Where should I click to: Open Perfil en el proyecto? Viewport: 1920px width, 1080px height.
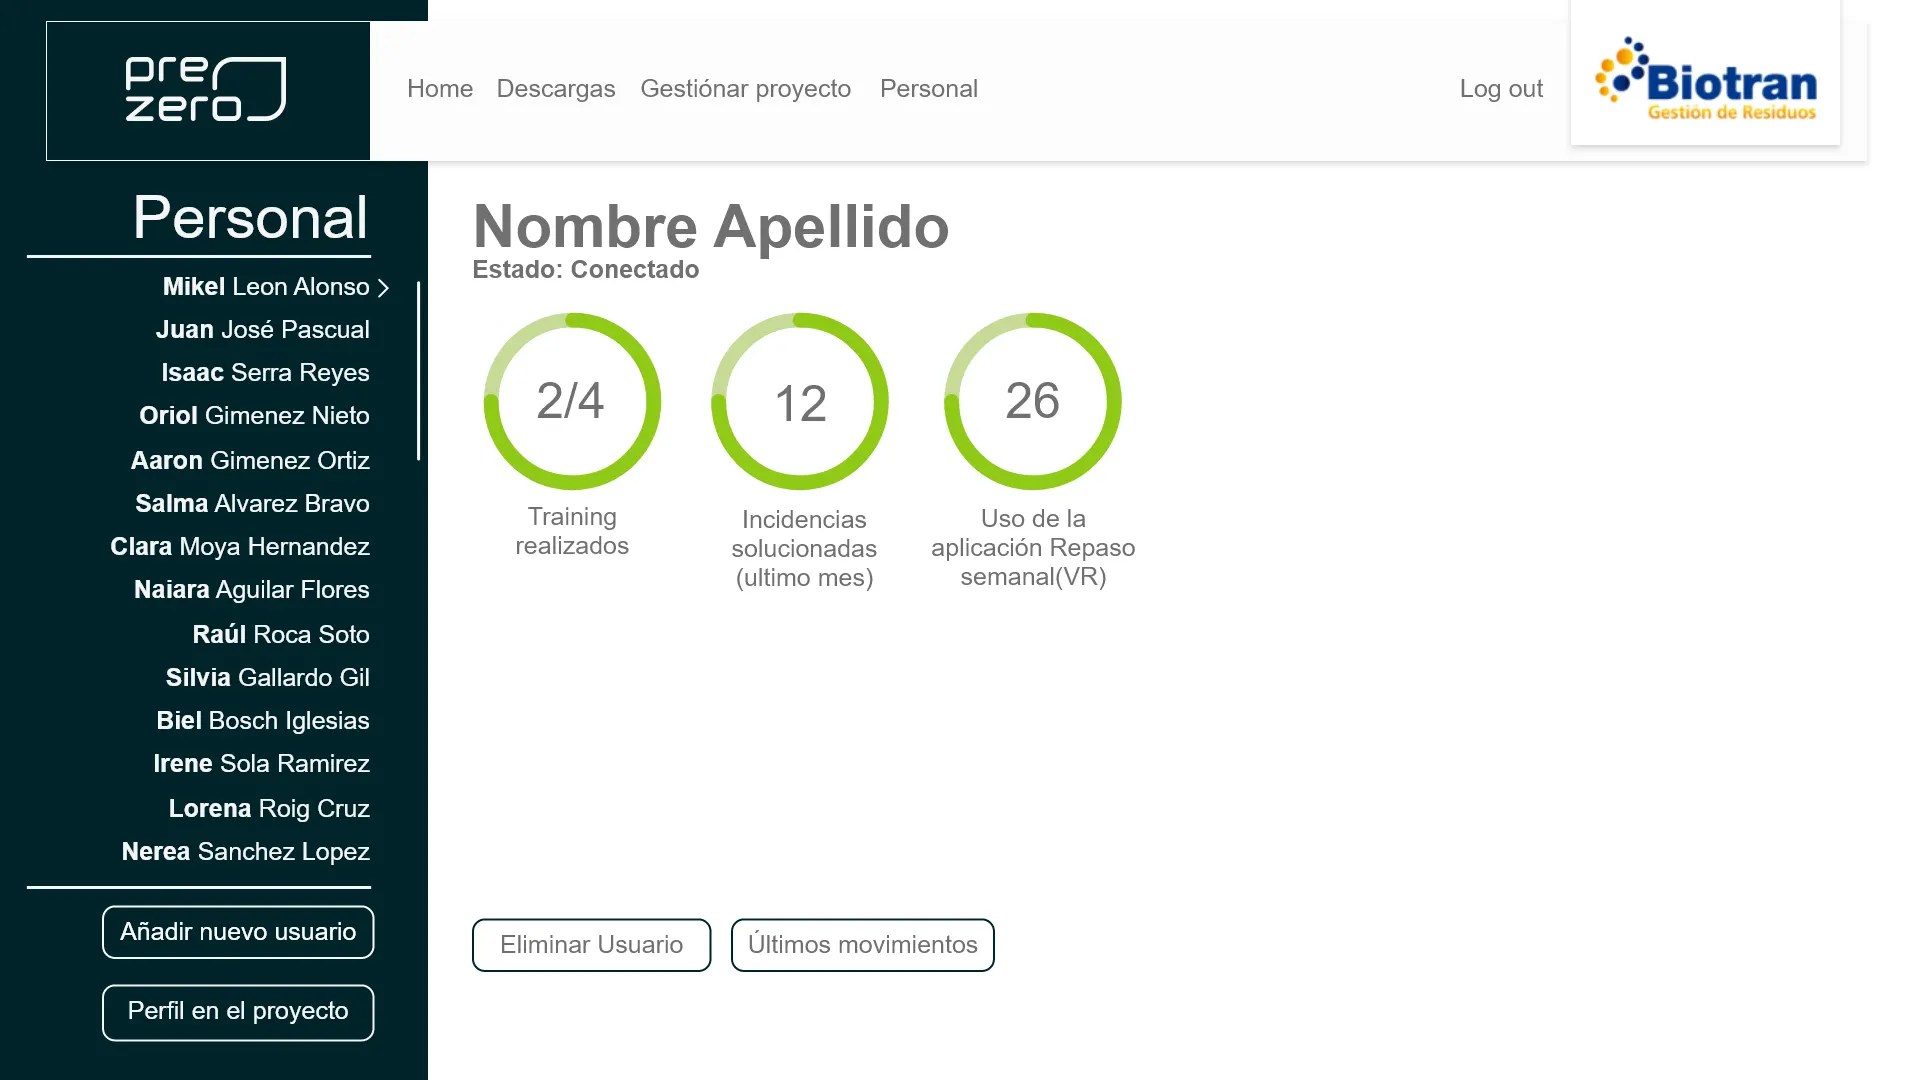(238, 1012)
